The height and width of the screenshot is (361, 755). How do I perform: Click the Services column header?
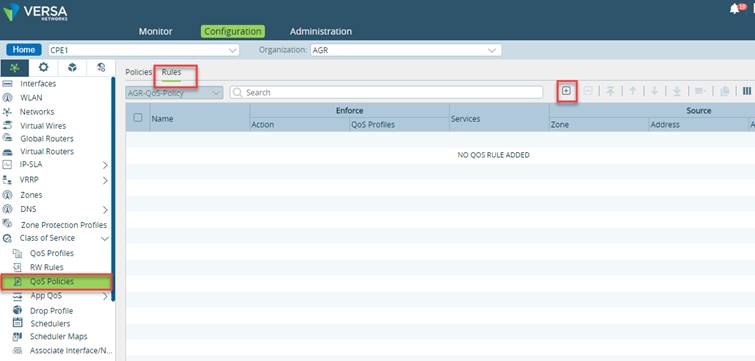point(466,118)
